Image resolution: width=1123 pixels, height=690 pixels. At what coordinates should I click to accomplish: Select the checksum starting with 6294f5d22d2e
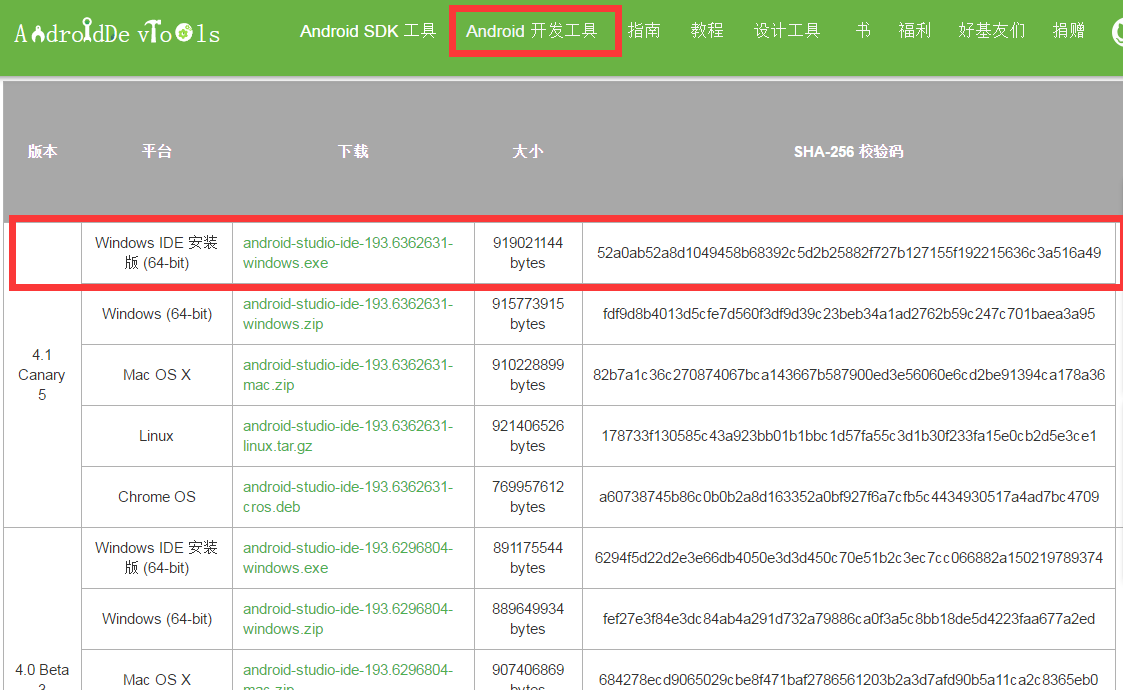coord(849,557)
